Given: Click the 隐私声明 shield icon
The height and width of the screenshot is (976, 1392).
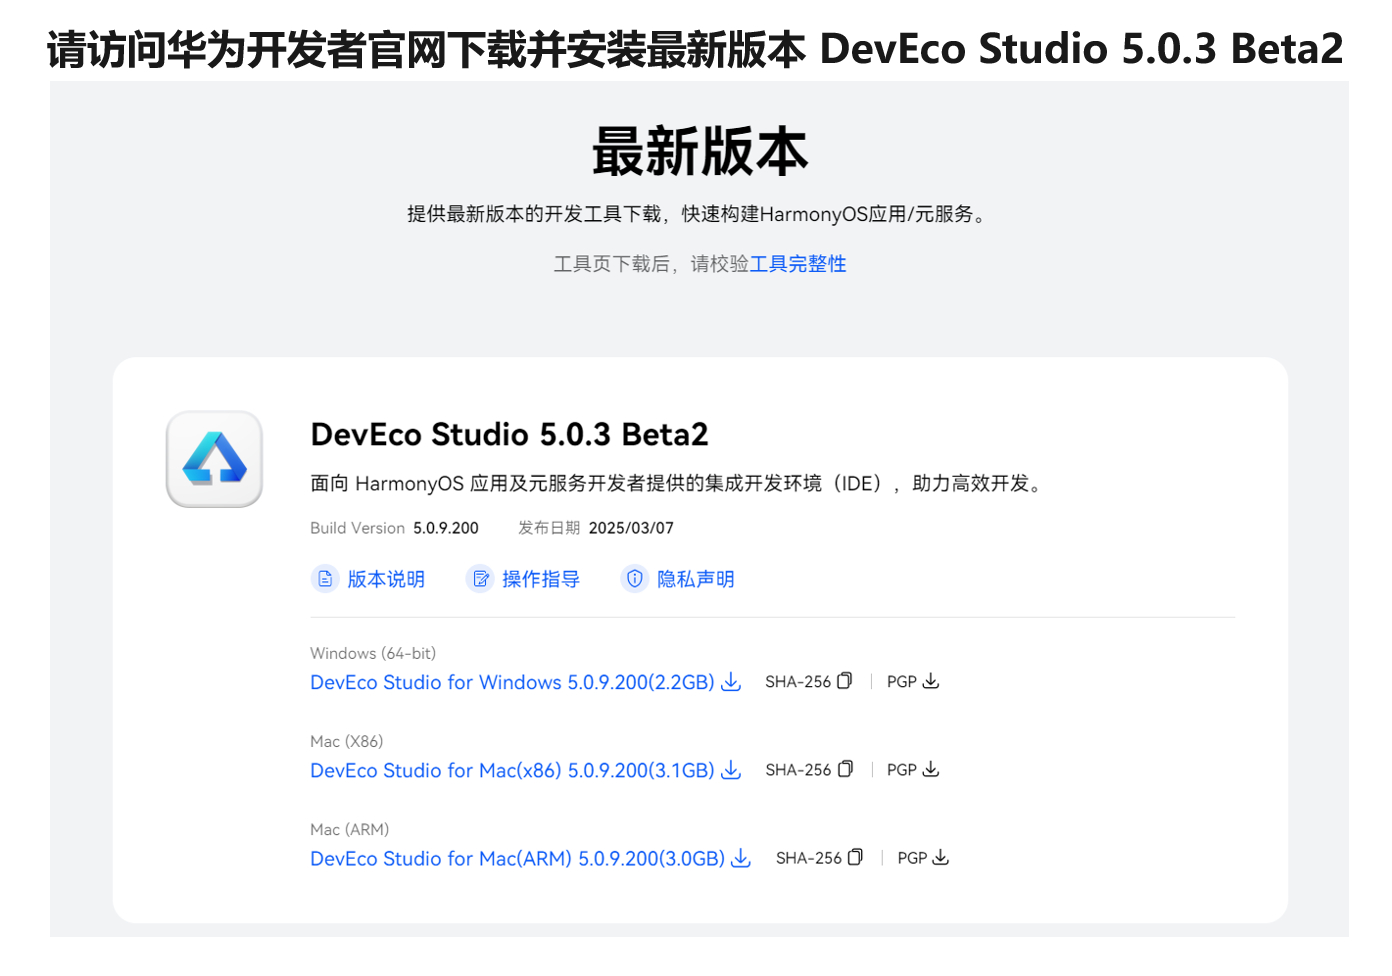Looking at the screenshot, I should click(635, 579).
